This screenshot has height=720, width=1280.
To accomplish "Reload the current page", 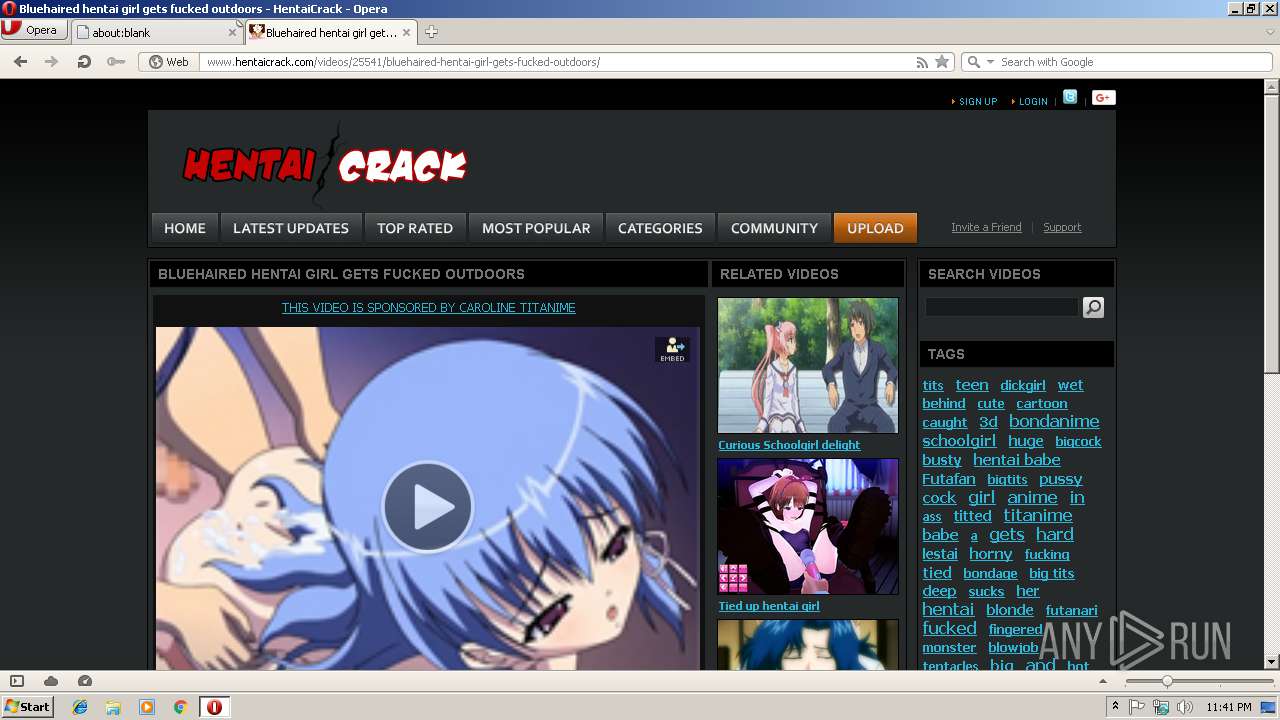I will (84, 62).
